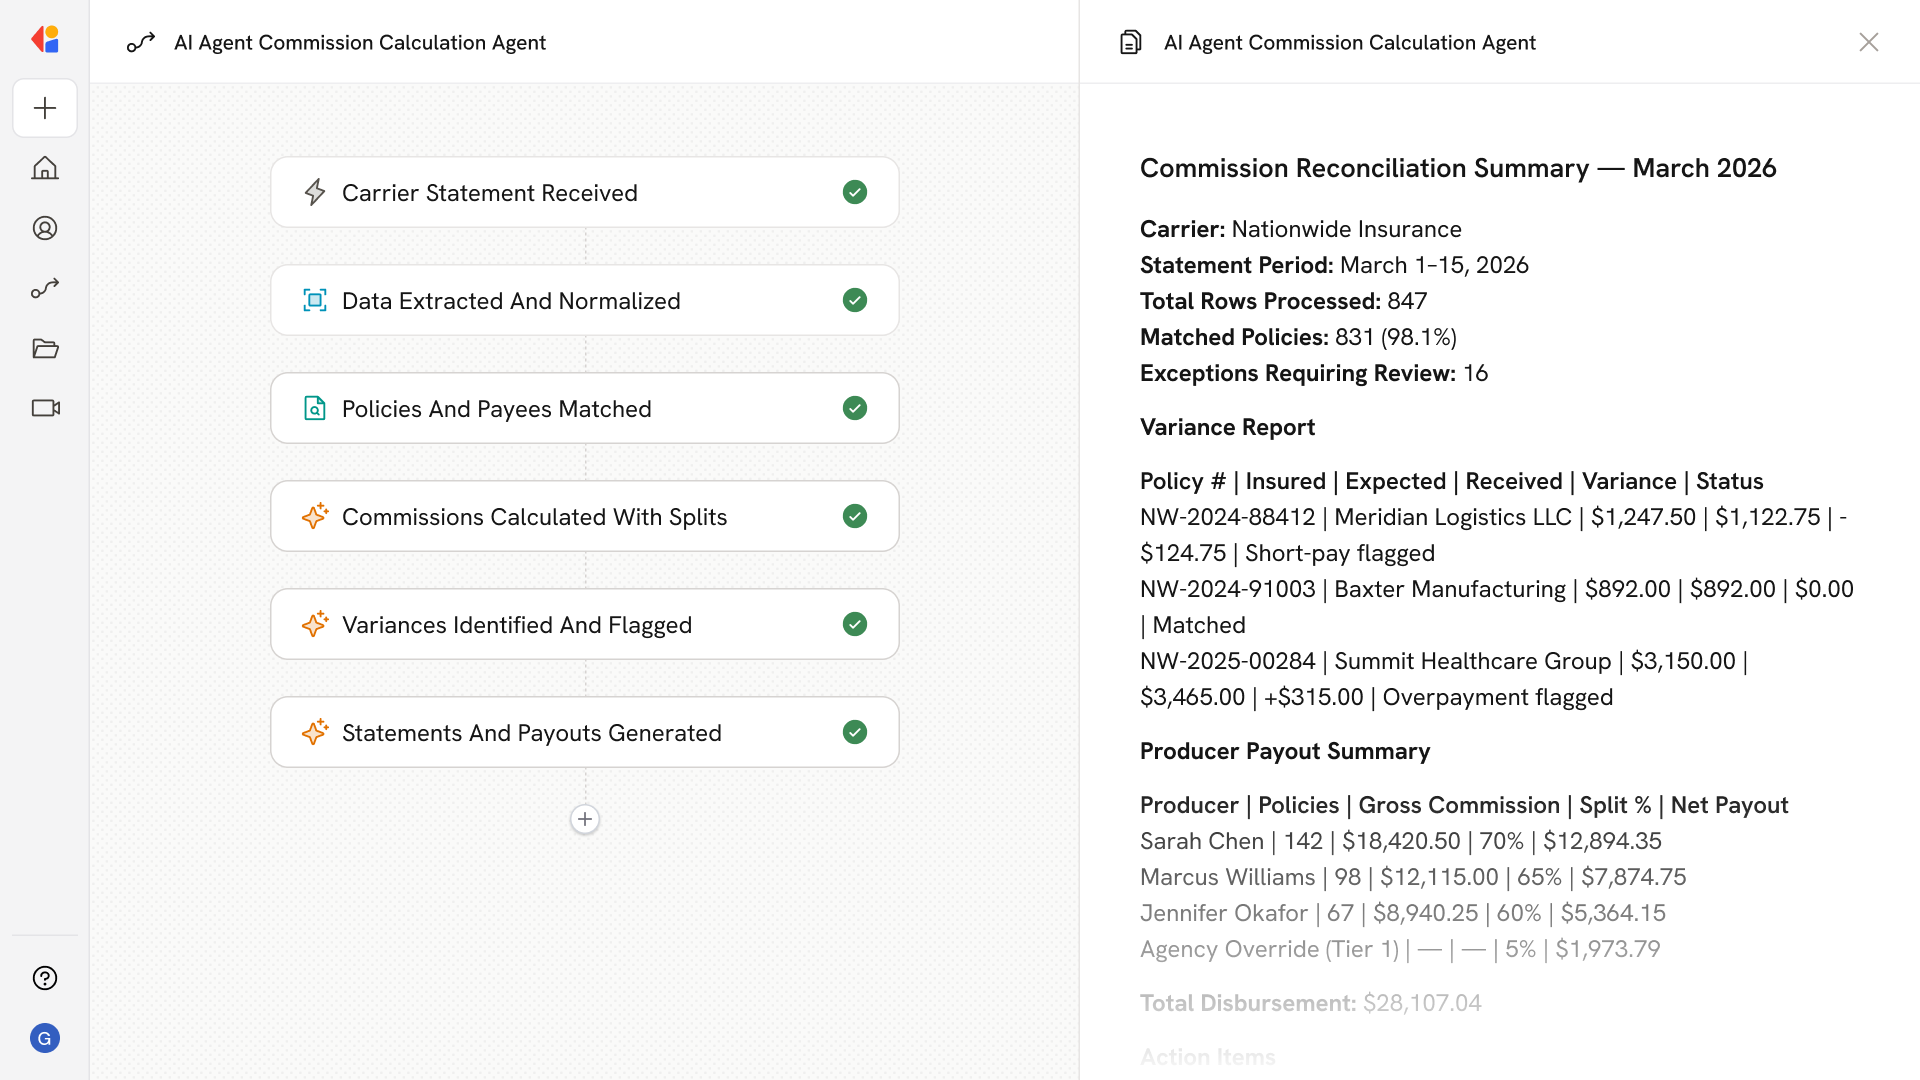Image resolution: width=1920 pixels, height=1080 pixels.
Task: Click the app logo at top left
Action: click(45, 40)
